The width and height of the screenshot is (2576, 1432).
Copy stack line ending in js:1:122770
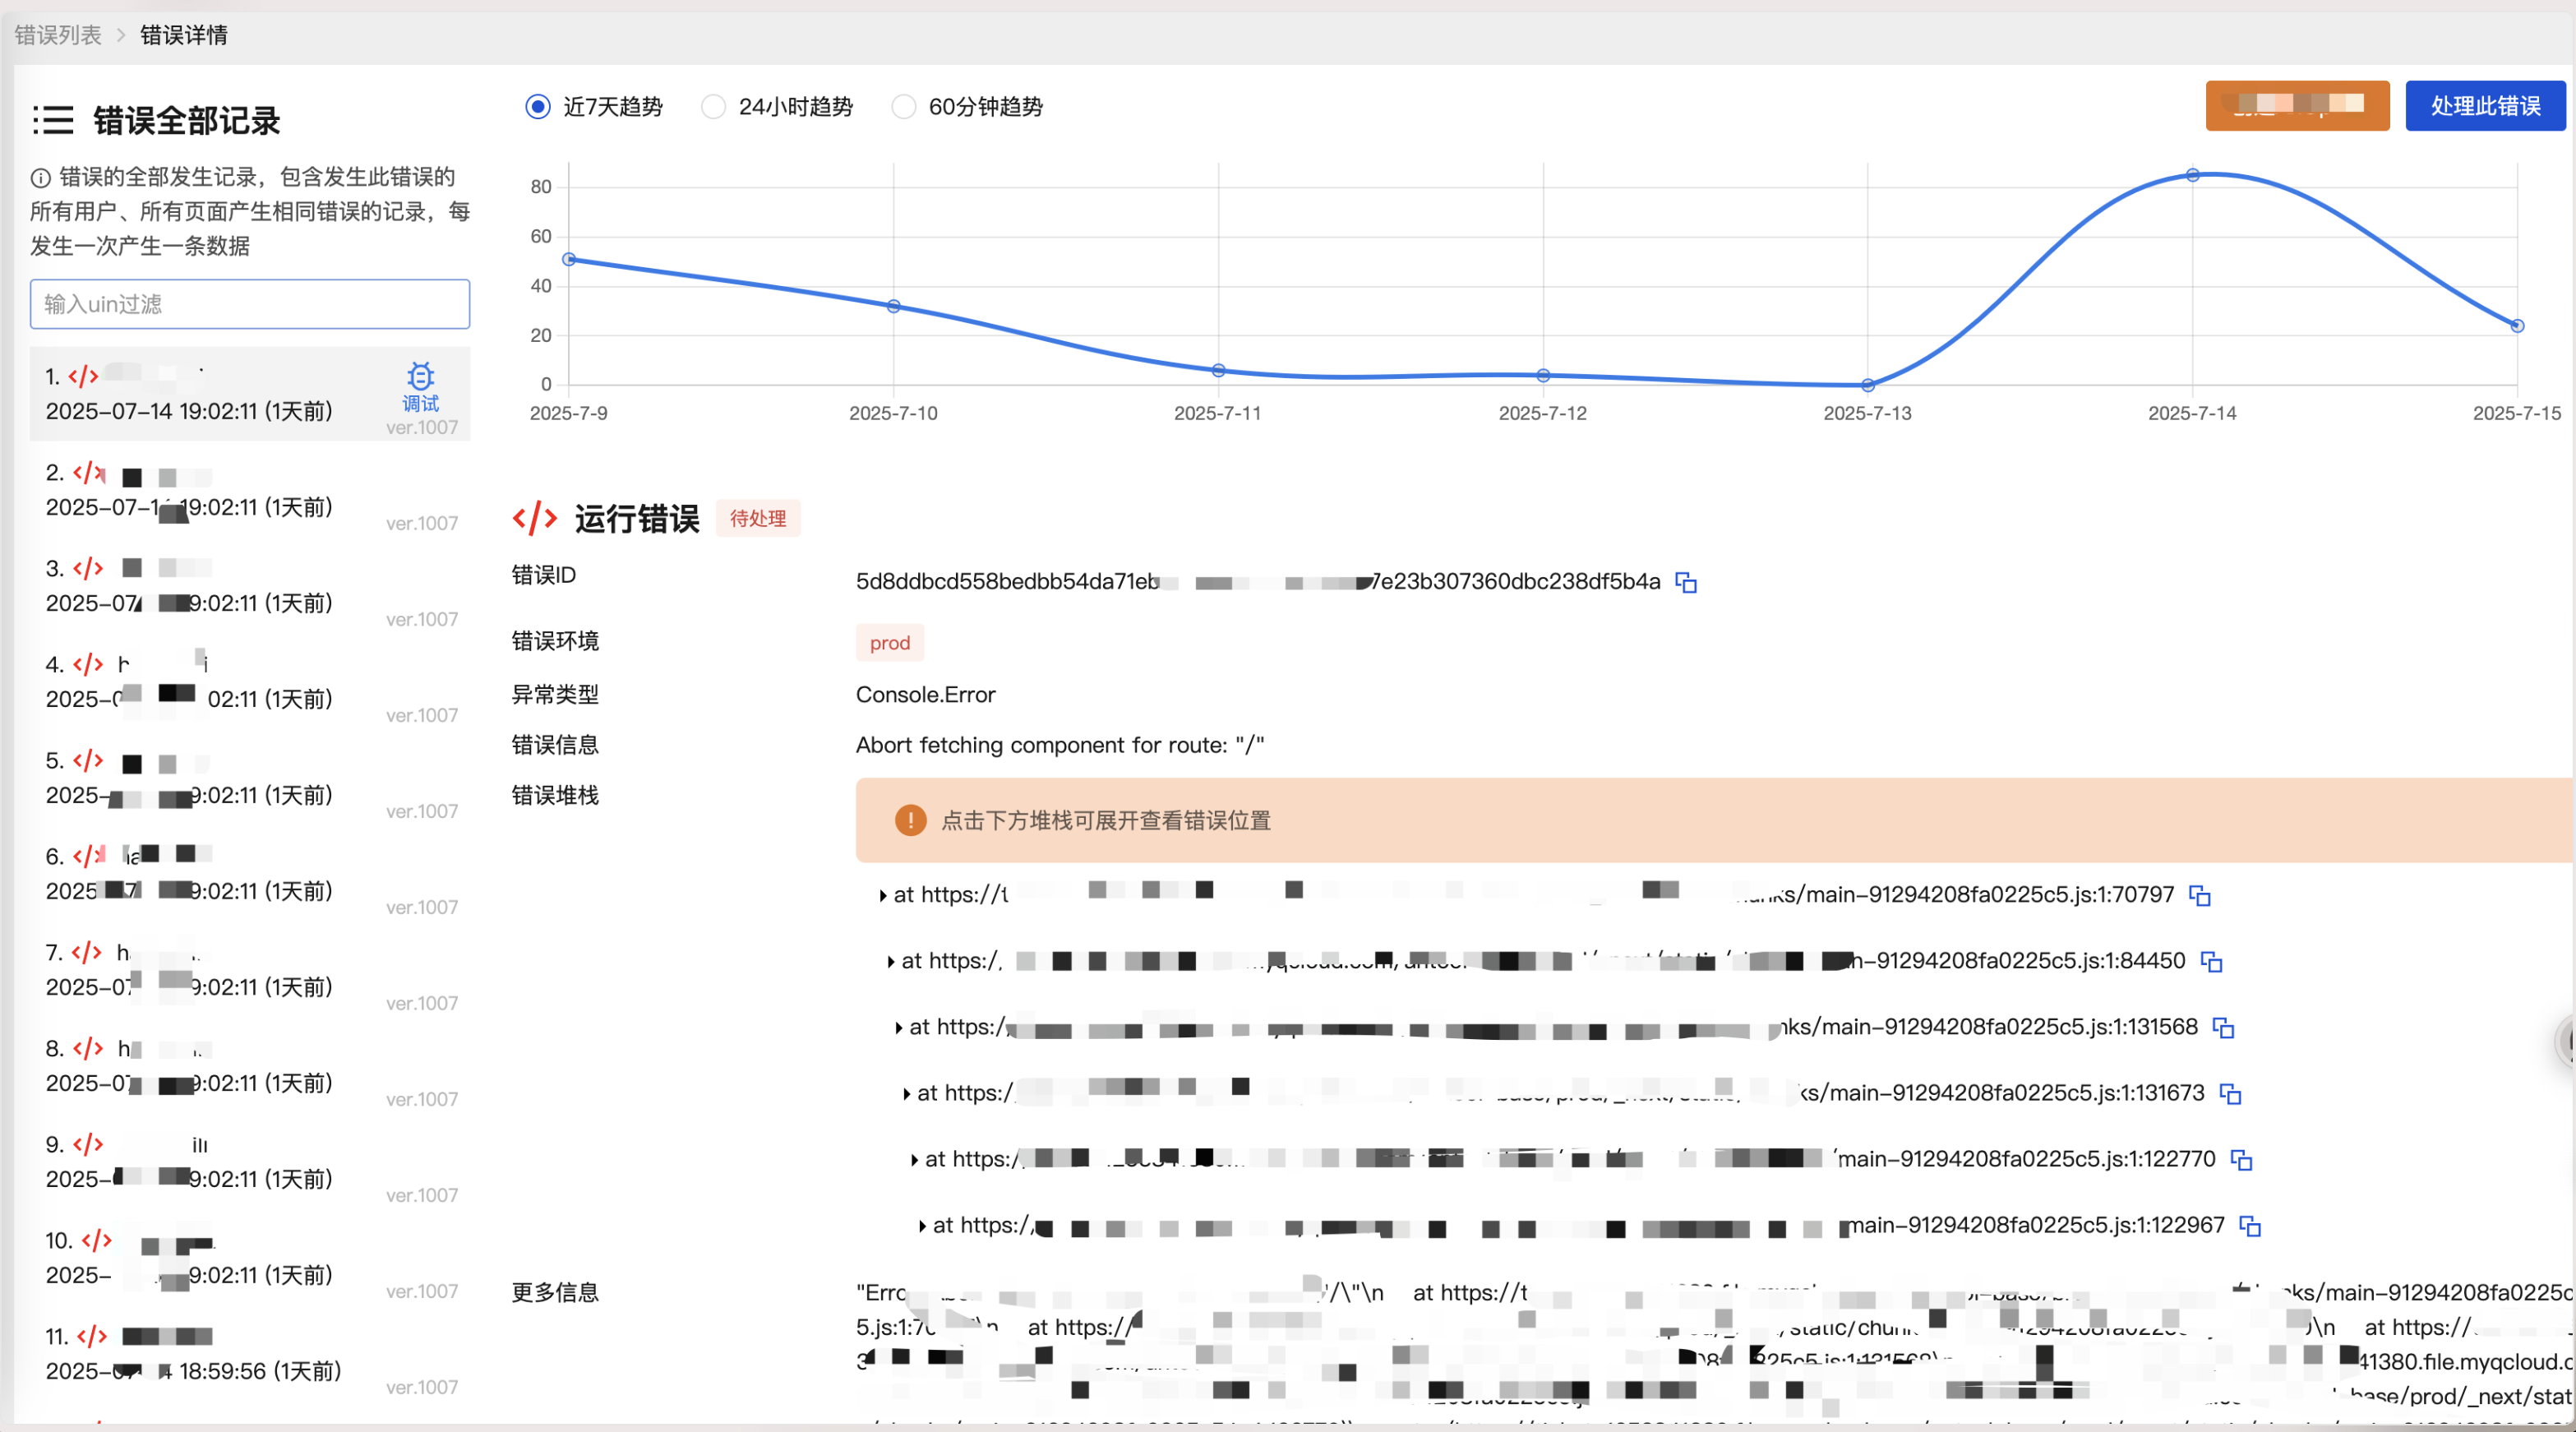(x=2241, y=1159)
